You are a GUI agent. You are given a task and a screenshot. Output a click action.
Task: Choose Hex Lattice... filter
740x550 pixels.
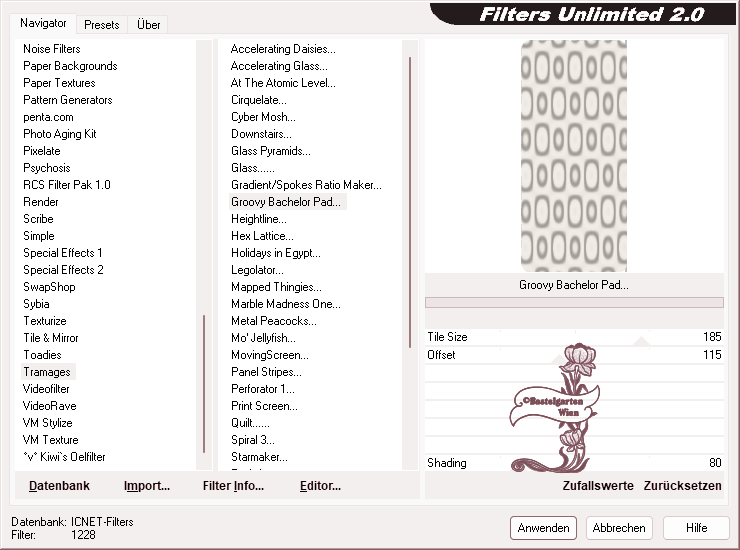tap(262, 236)
